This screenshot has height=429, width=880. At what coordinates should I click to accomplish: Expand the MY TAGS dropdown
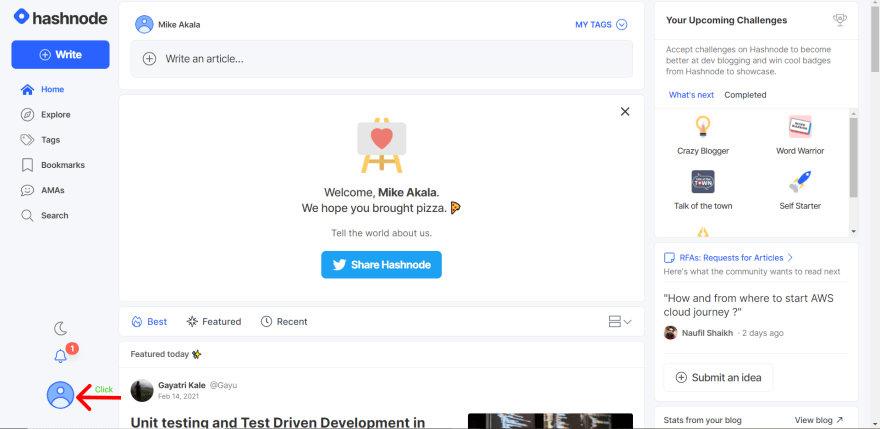pyautogui.click(x=601, y=25)
